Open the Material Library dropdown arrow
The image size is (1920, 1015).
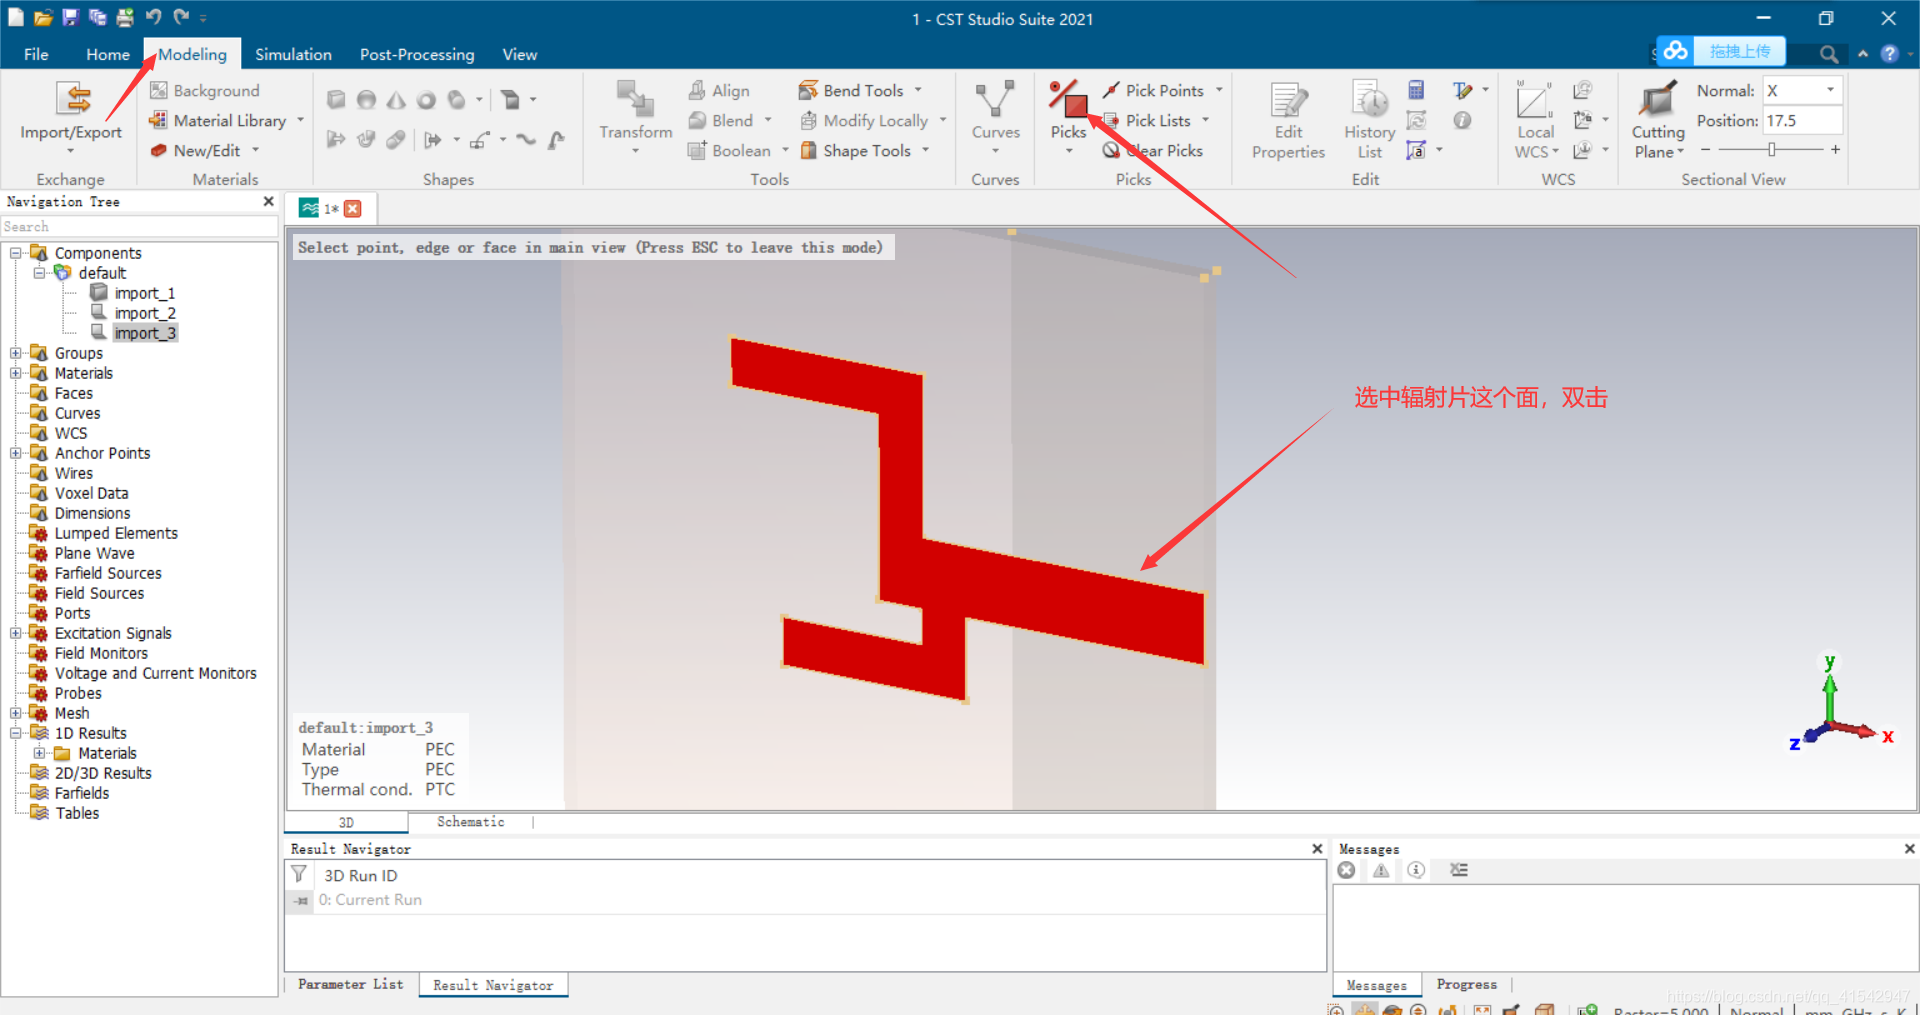tap(300, 120)
